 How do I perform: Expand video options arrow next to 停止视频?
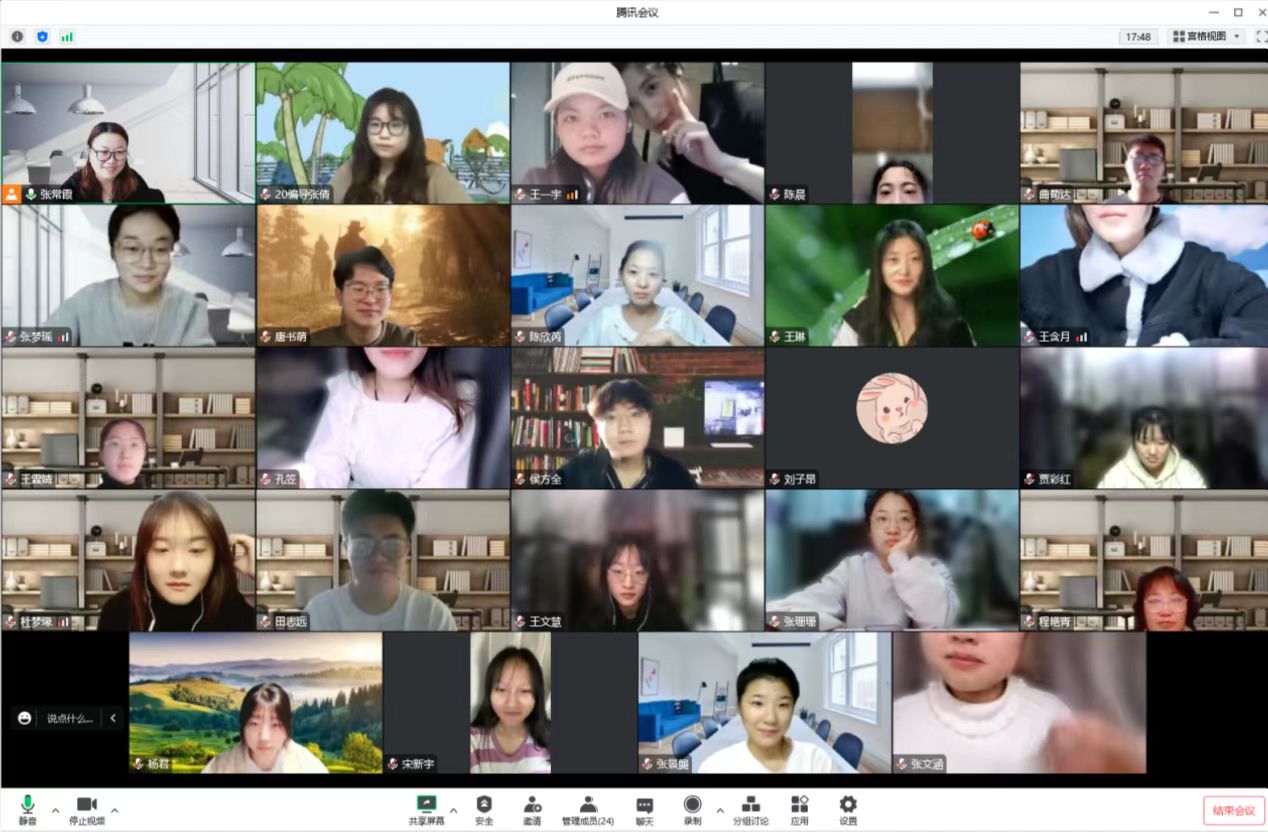(x=114, y=810)
